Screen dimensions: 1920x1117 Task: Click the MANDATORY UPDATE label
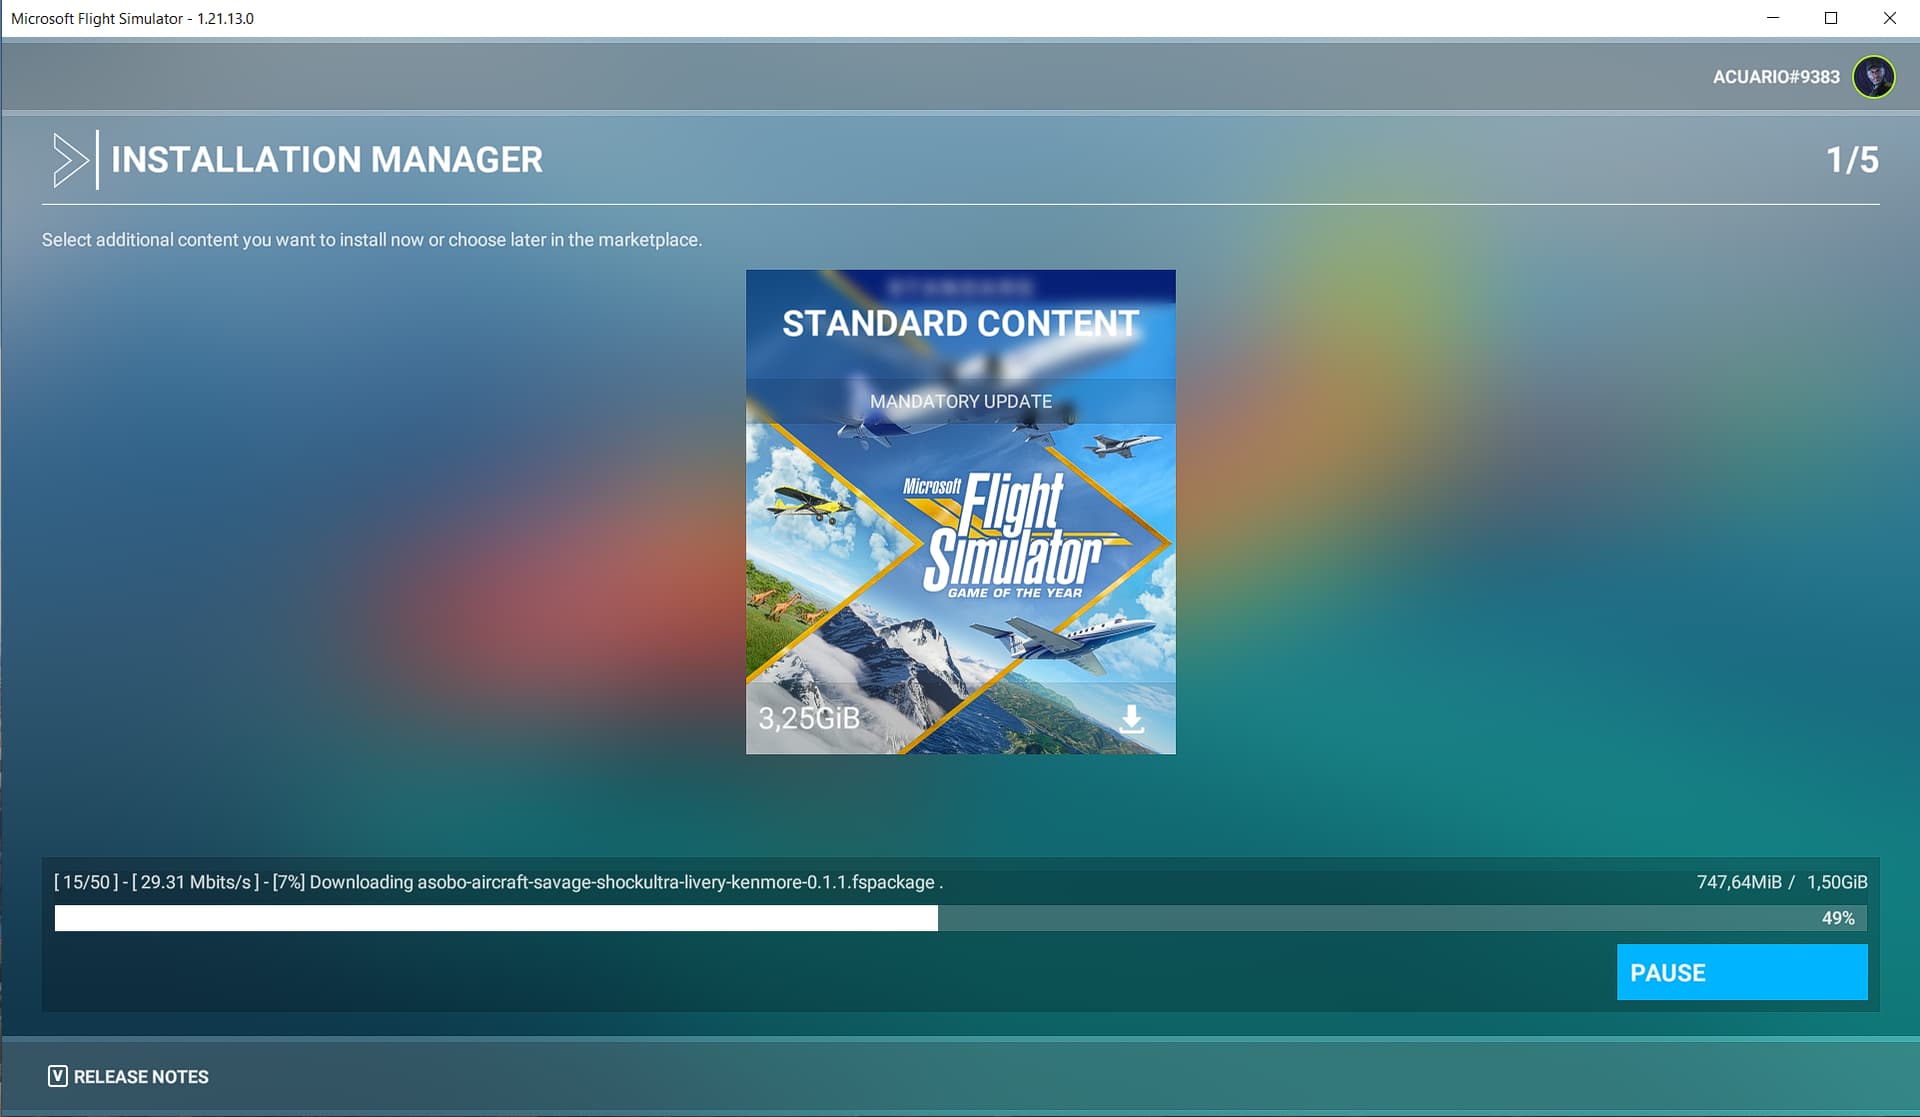961,401
